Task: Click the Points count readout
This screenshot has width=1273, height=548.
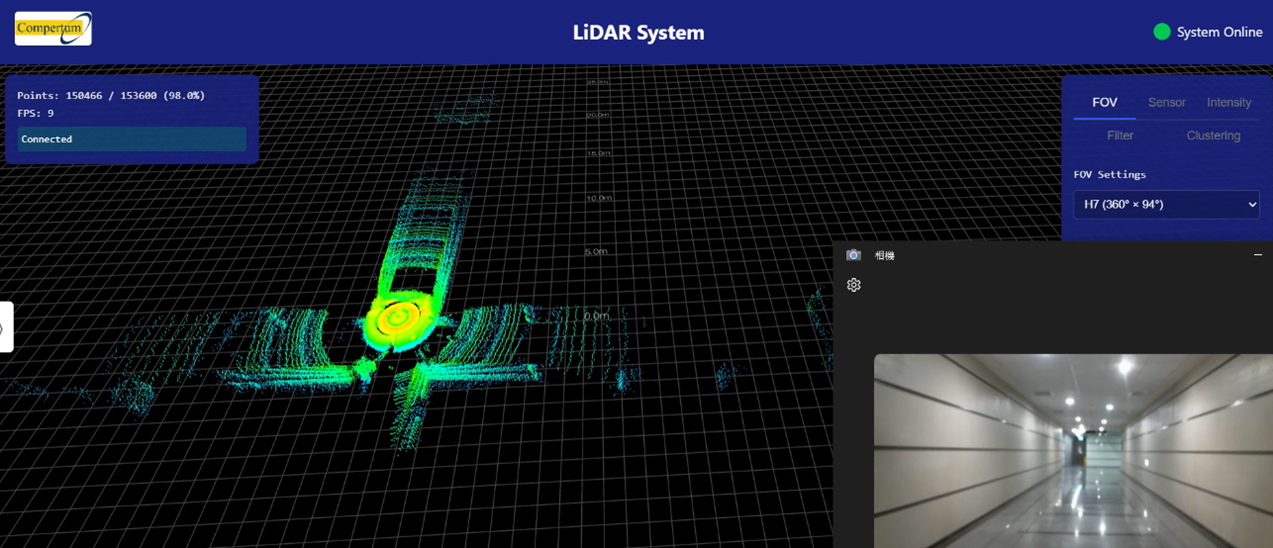Action: click(111, 96)
